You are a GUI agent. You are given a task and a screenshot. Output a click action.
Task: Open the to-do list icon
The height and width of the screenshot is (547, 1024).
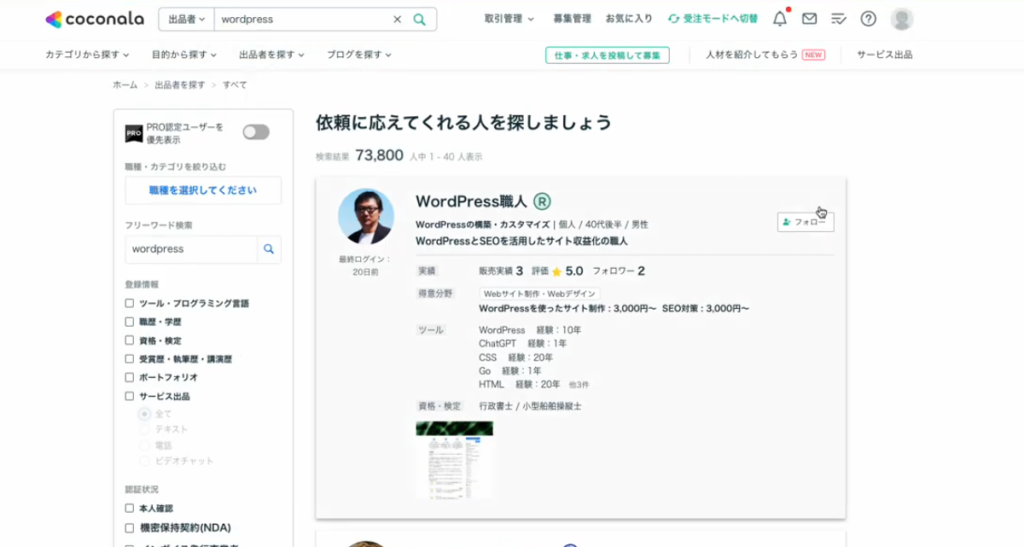click(x=839, y=19)
